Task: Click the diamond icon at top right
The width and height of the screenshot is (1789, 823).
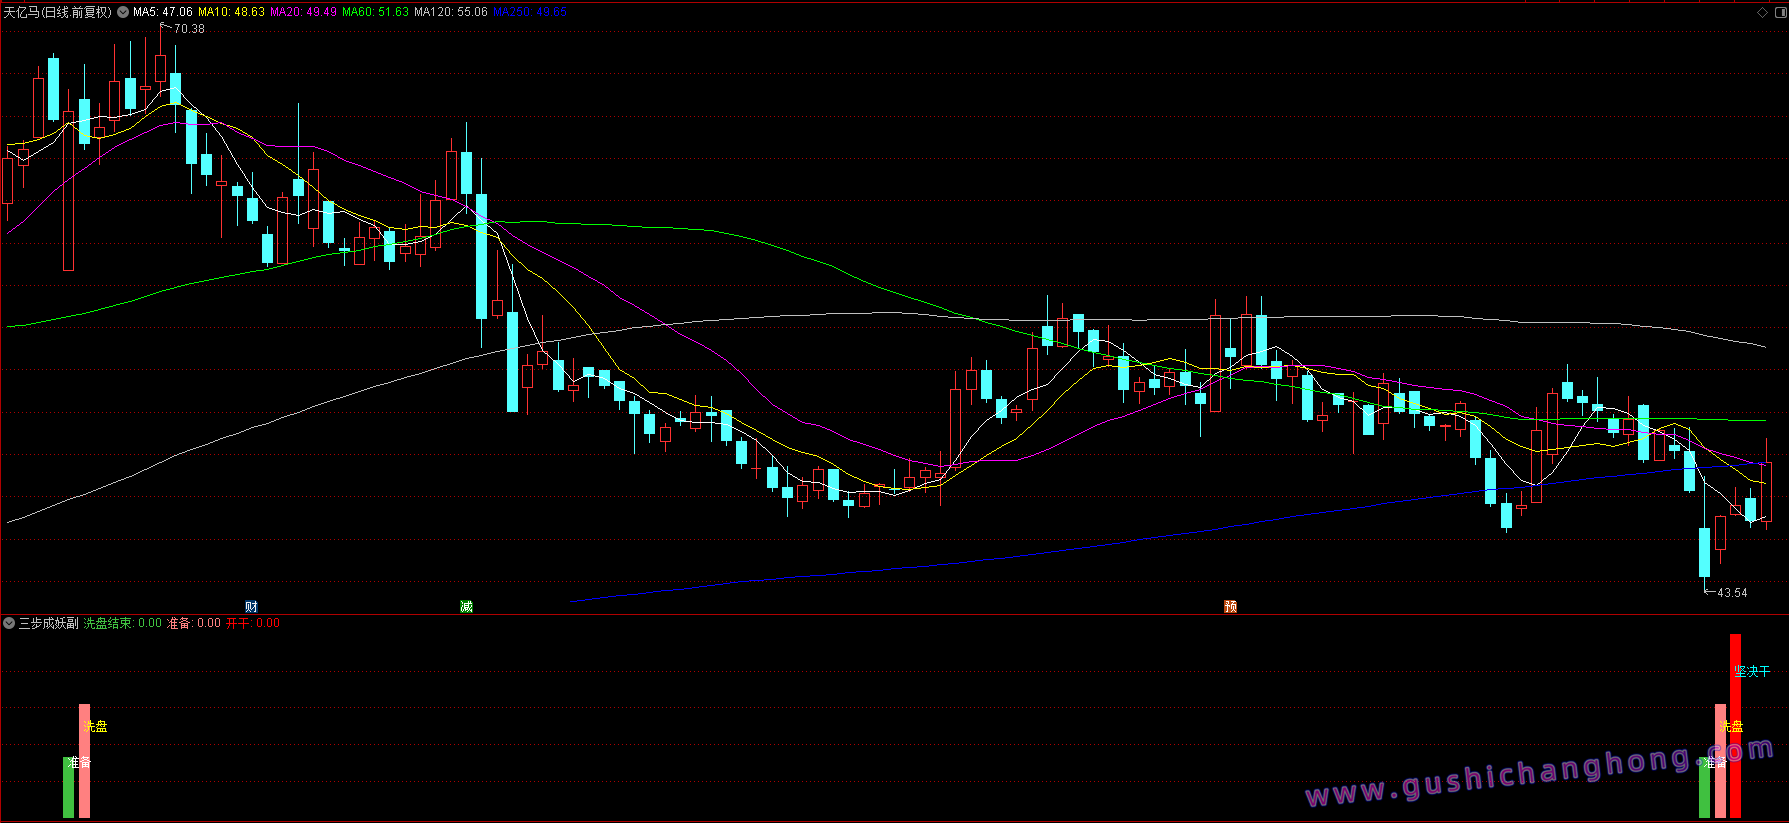Action: click(1762, 12)
